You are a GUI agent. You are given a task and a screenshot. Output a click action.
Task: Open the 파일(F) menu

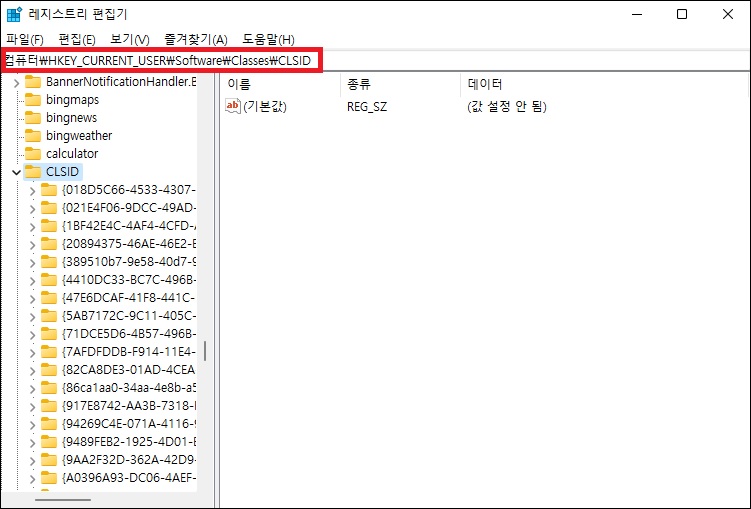[25, 39]
